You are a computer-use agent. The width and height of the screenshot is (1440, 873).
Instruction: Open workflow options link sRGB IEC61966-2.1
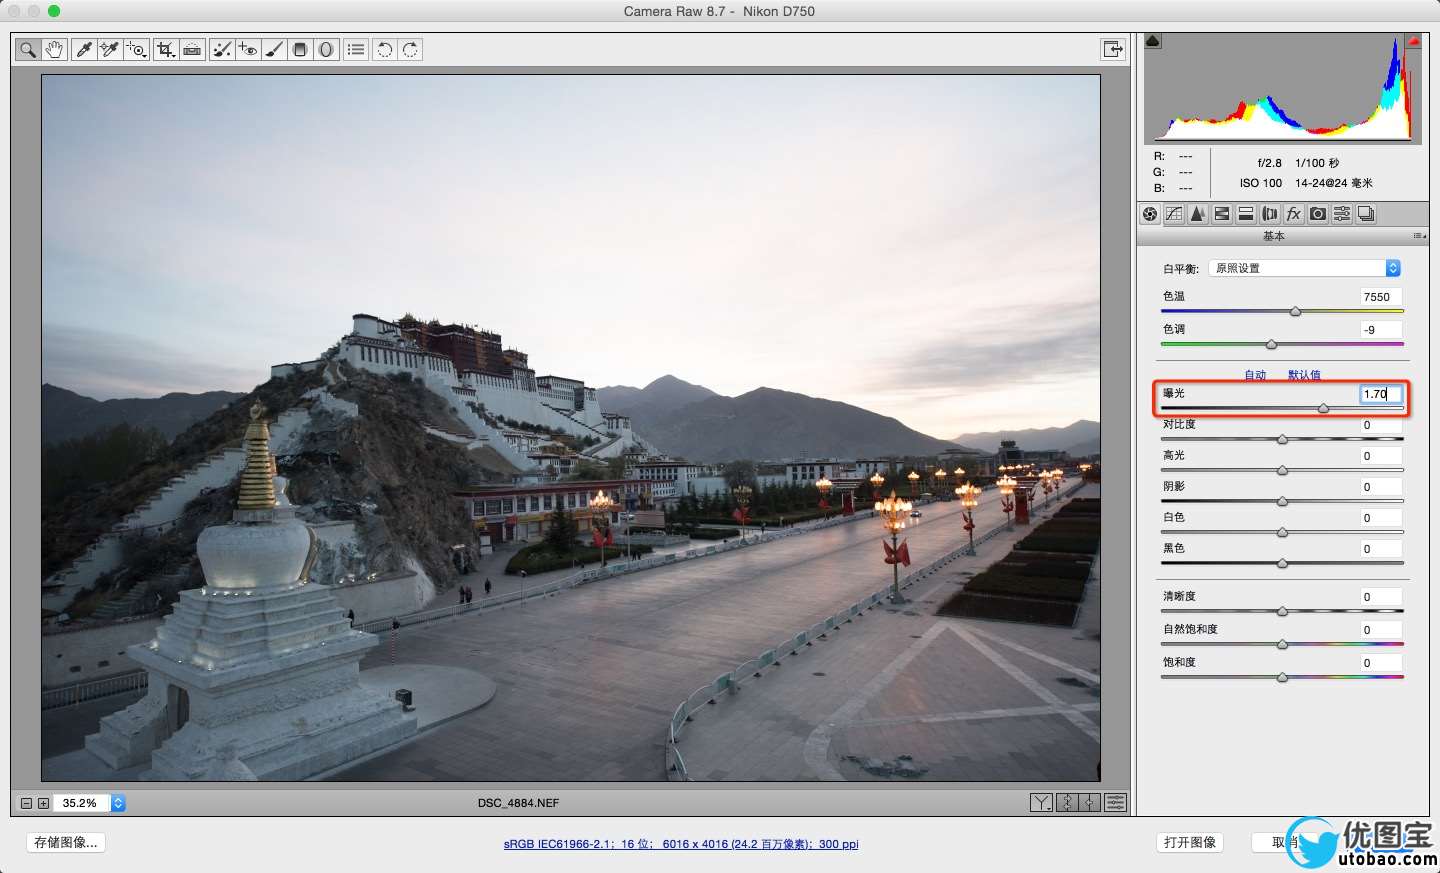(681, 844)
